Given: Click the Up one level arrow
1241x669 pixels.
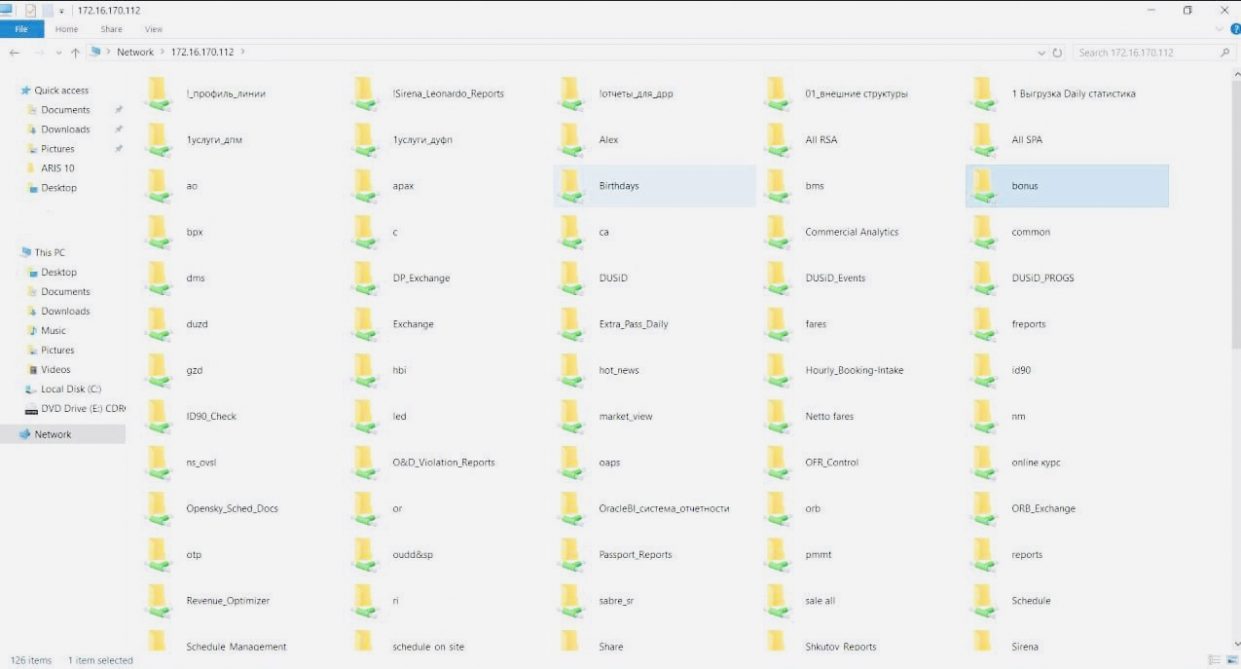Looking at the screenshot, I should pyautogui.click(x=75, y=52).
